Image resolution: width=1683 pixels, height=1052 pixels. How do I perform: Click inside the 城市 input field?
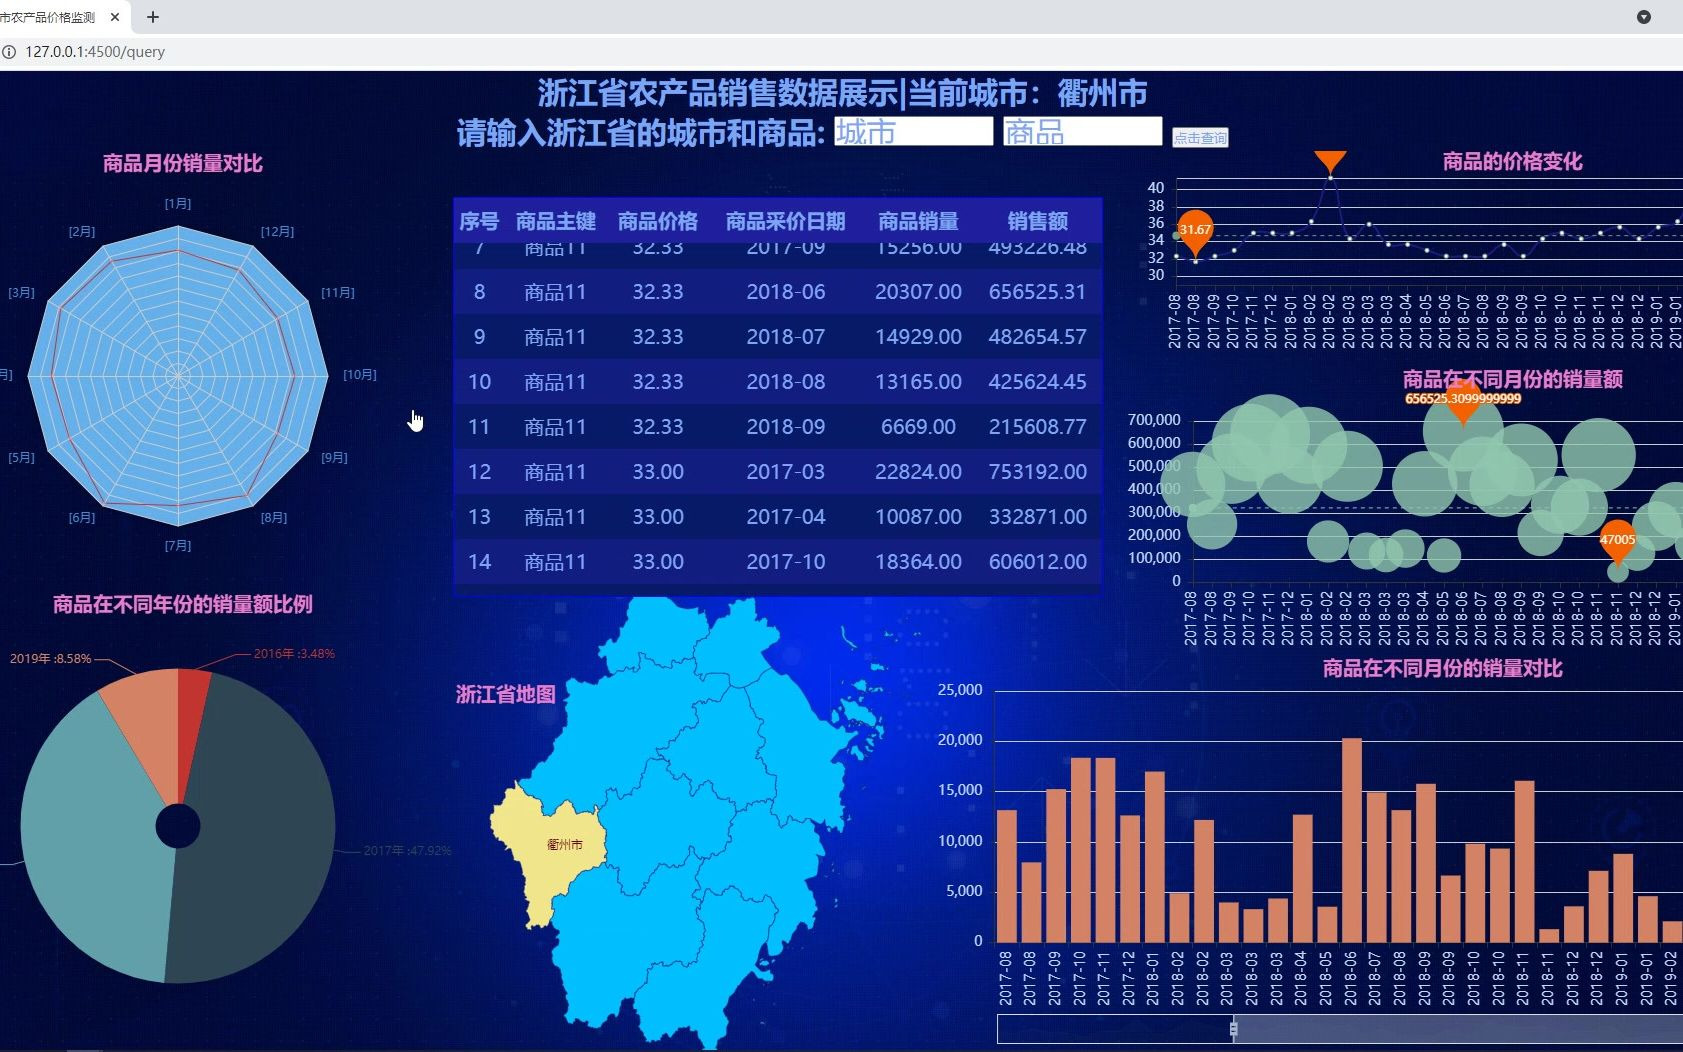point(911,131)
